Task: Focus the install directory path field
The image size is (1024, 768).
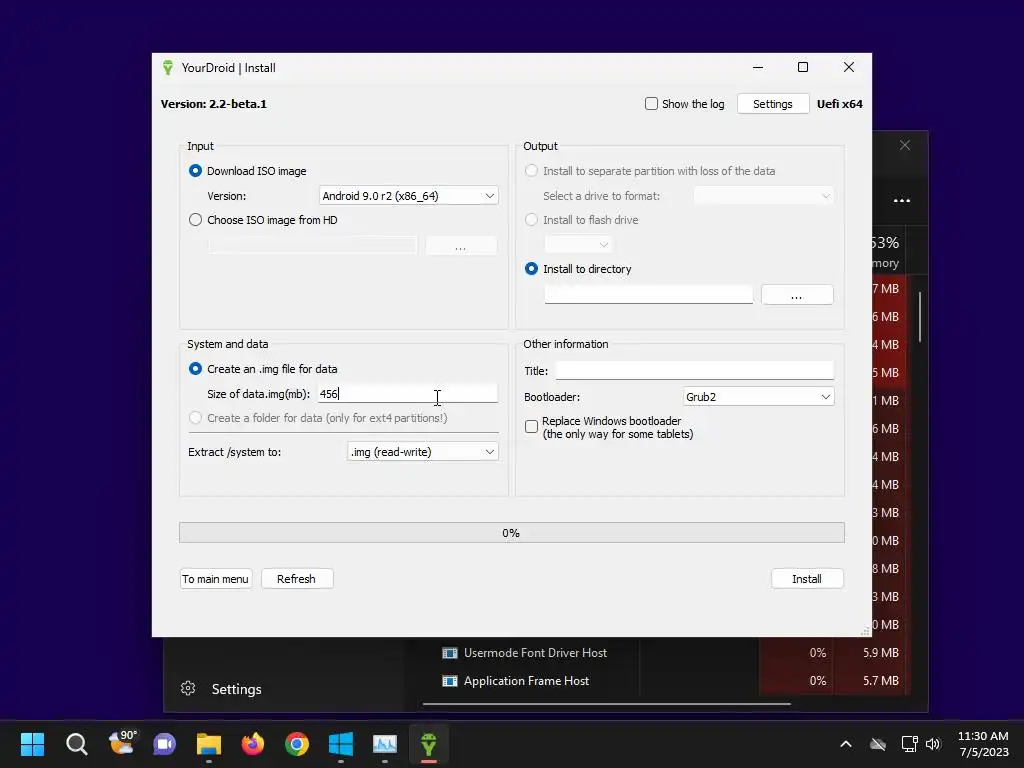Action: coord(648,295)
